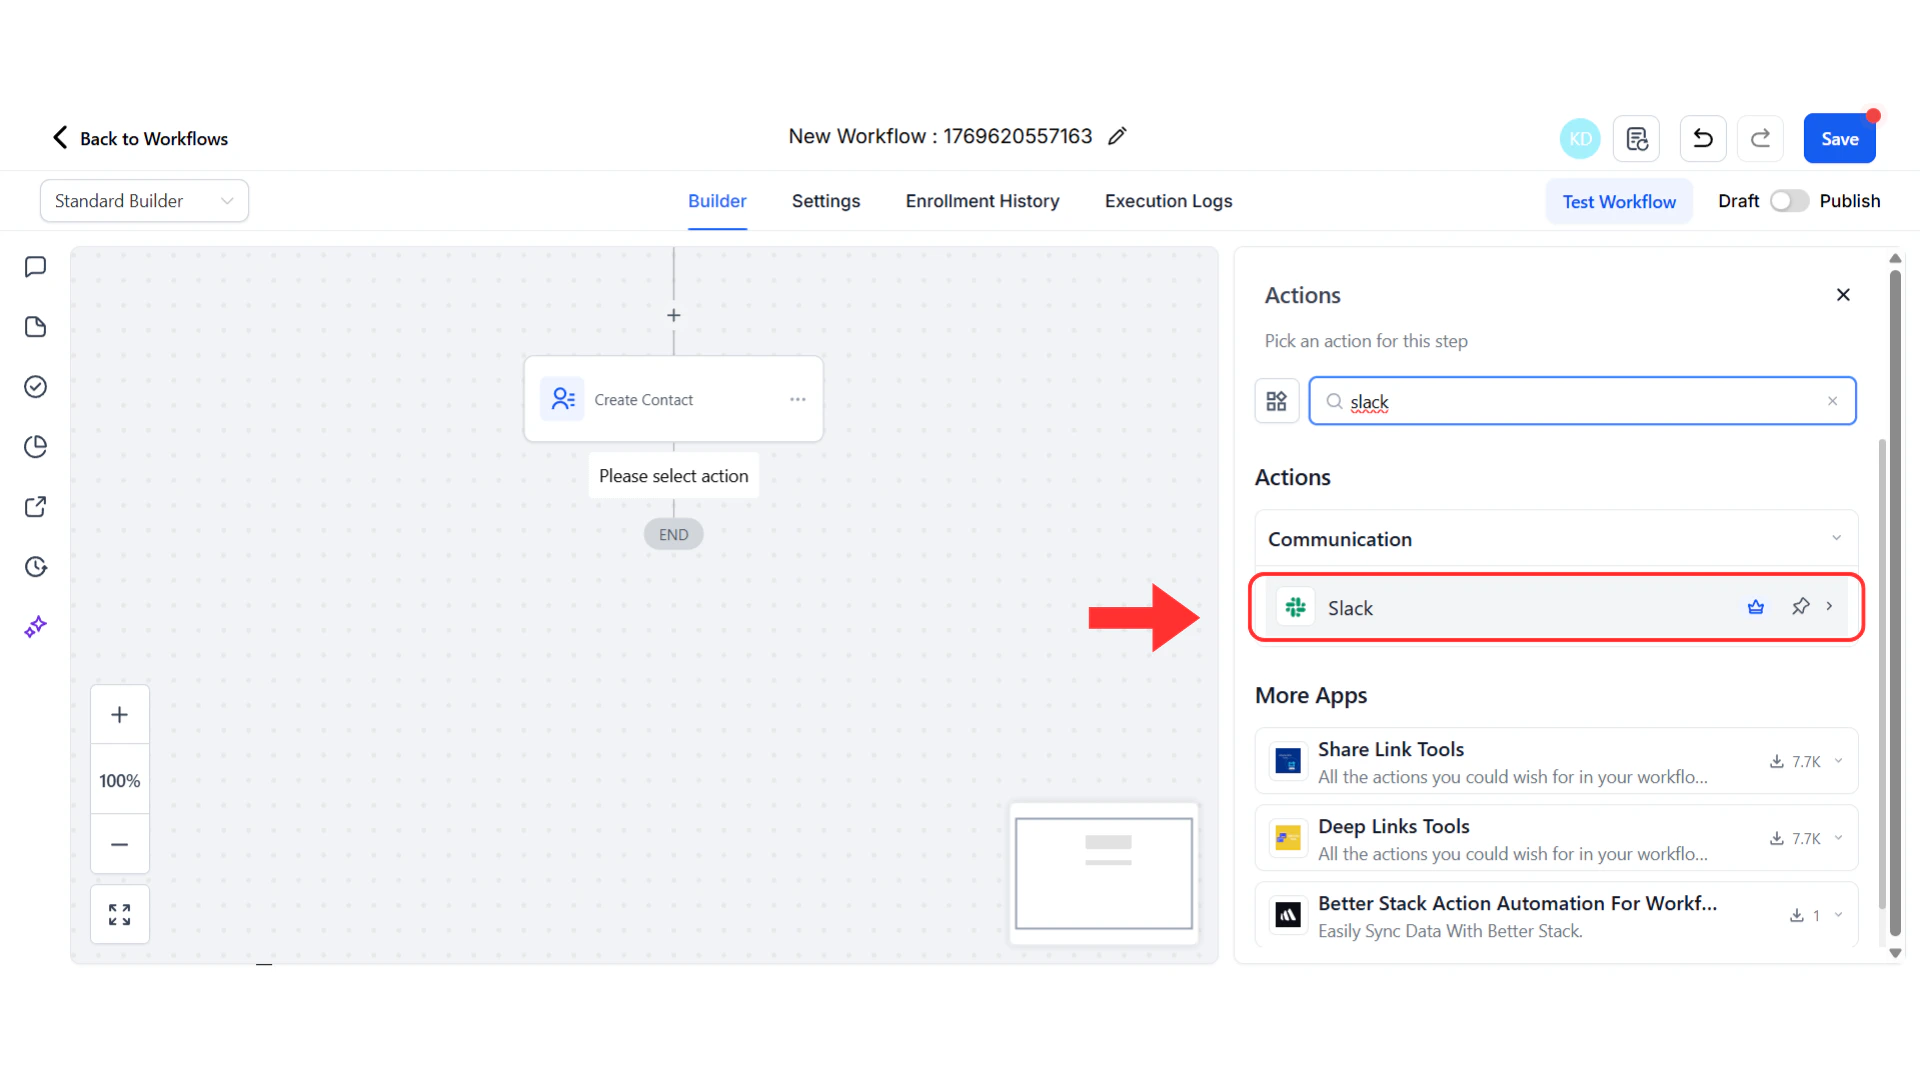Click the undo arrow icon near Save

1702,138
